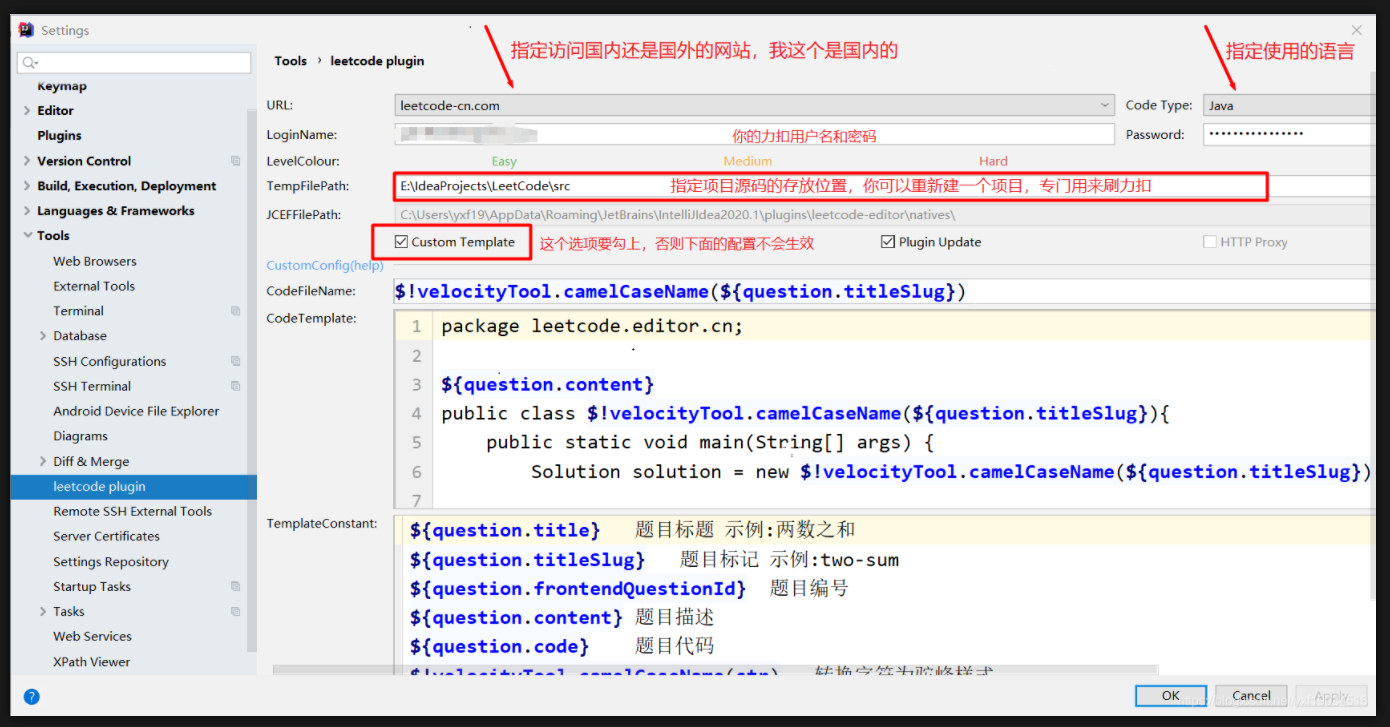The height and width of the screenshot is (727, 1390).
Task: Click the Apply button
Action: point(1332,695)
